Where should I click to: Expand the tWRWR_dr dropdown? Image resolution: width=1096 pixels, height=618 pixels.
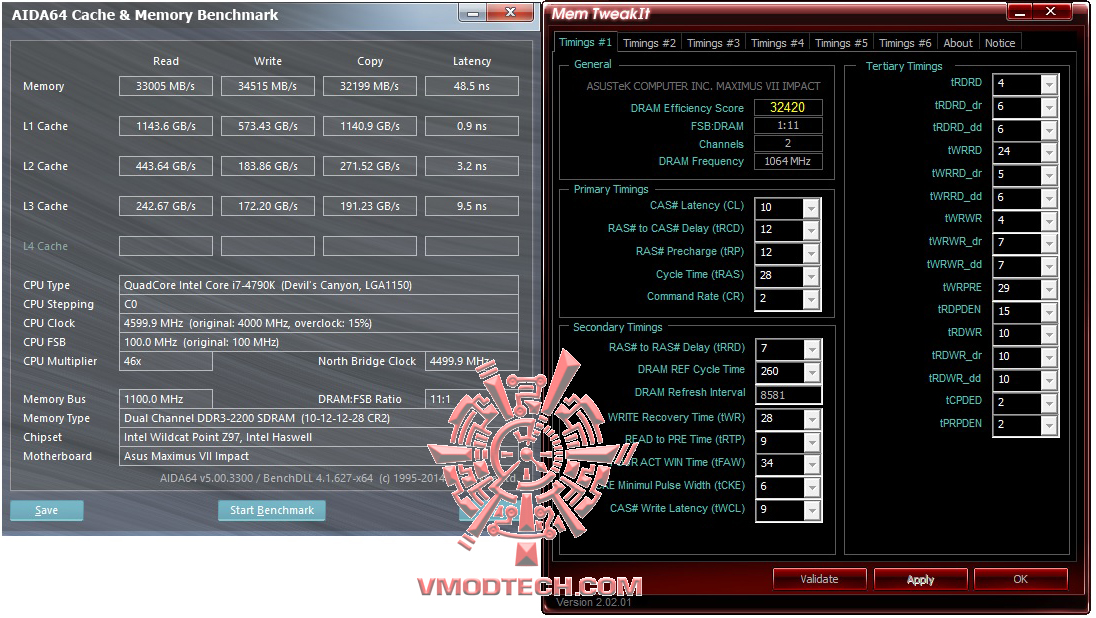pyautogui.click(x=1048, y=243)
